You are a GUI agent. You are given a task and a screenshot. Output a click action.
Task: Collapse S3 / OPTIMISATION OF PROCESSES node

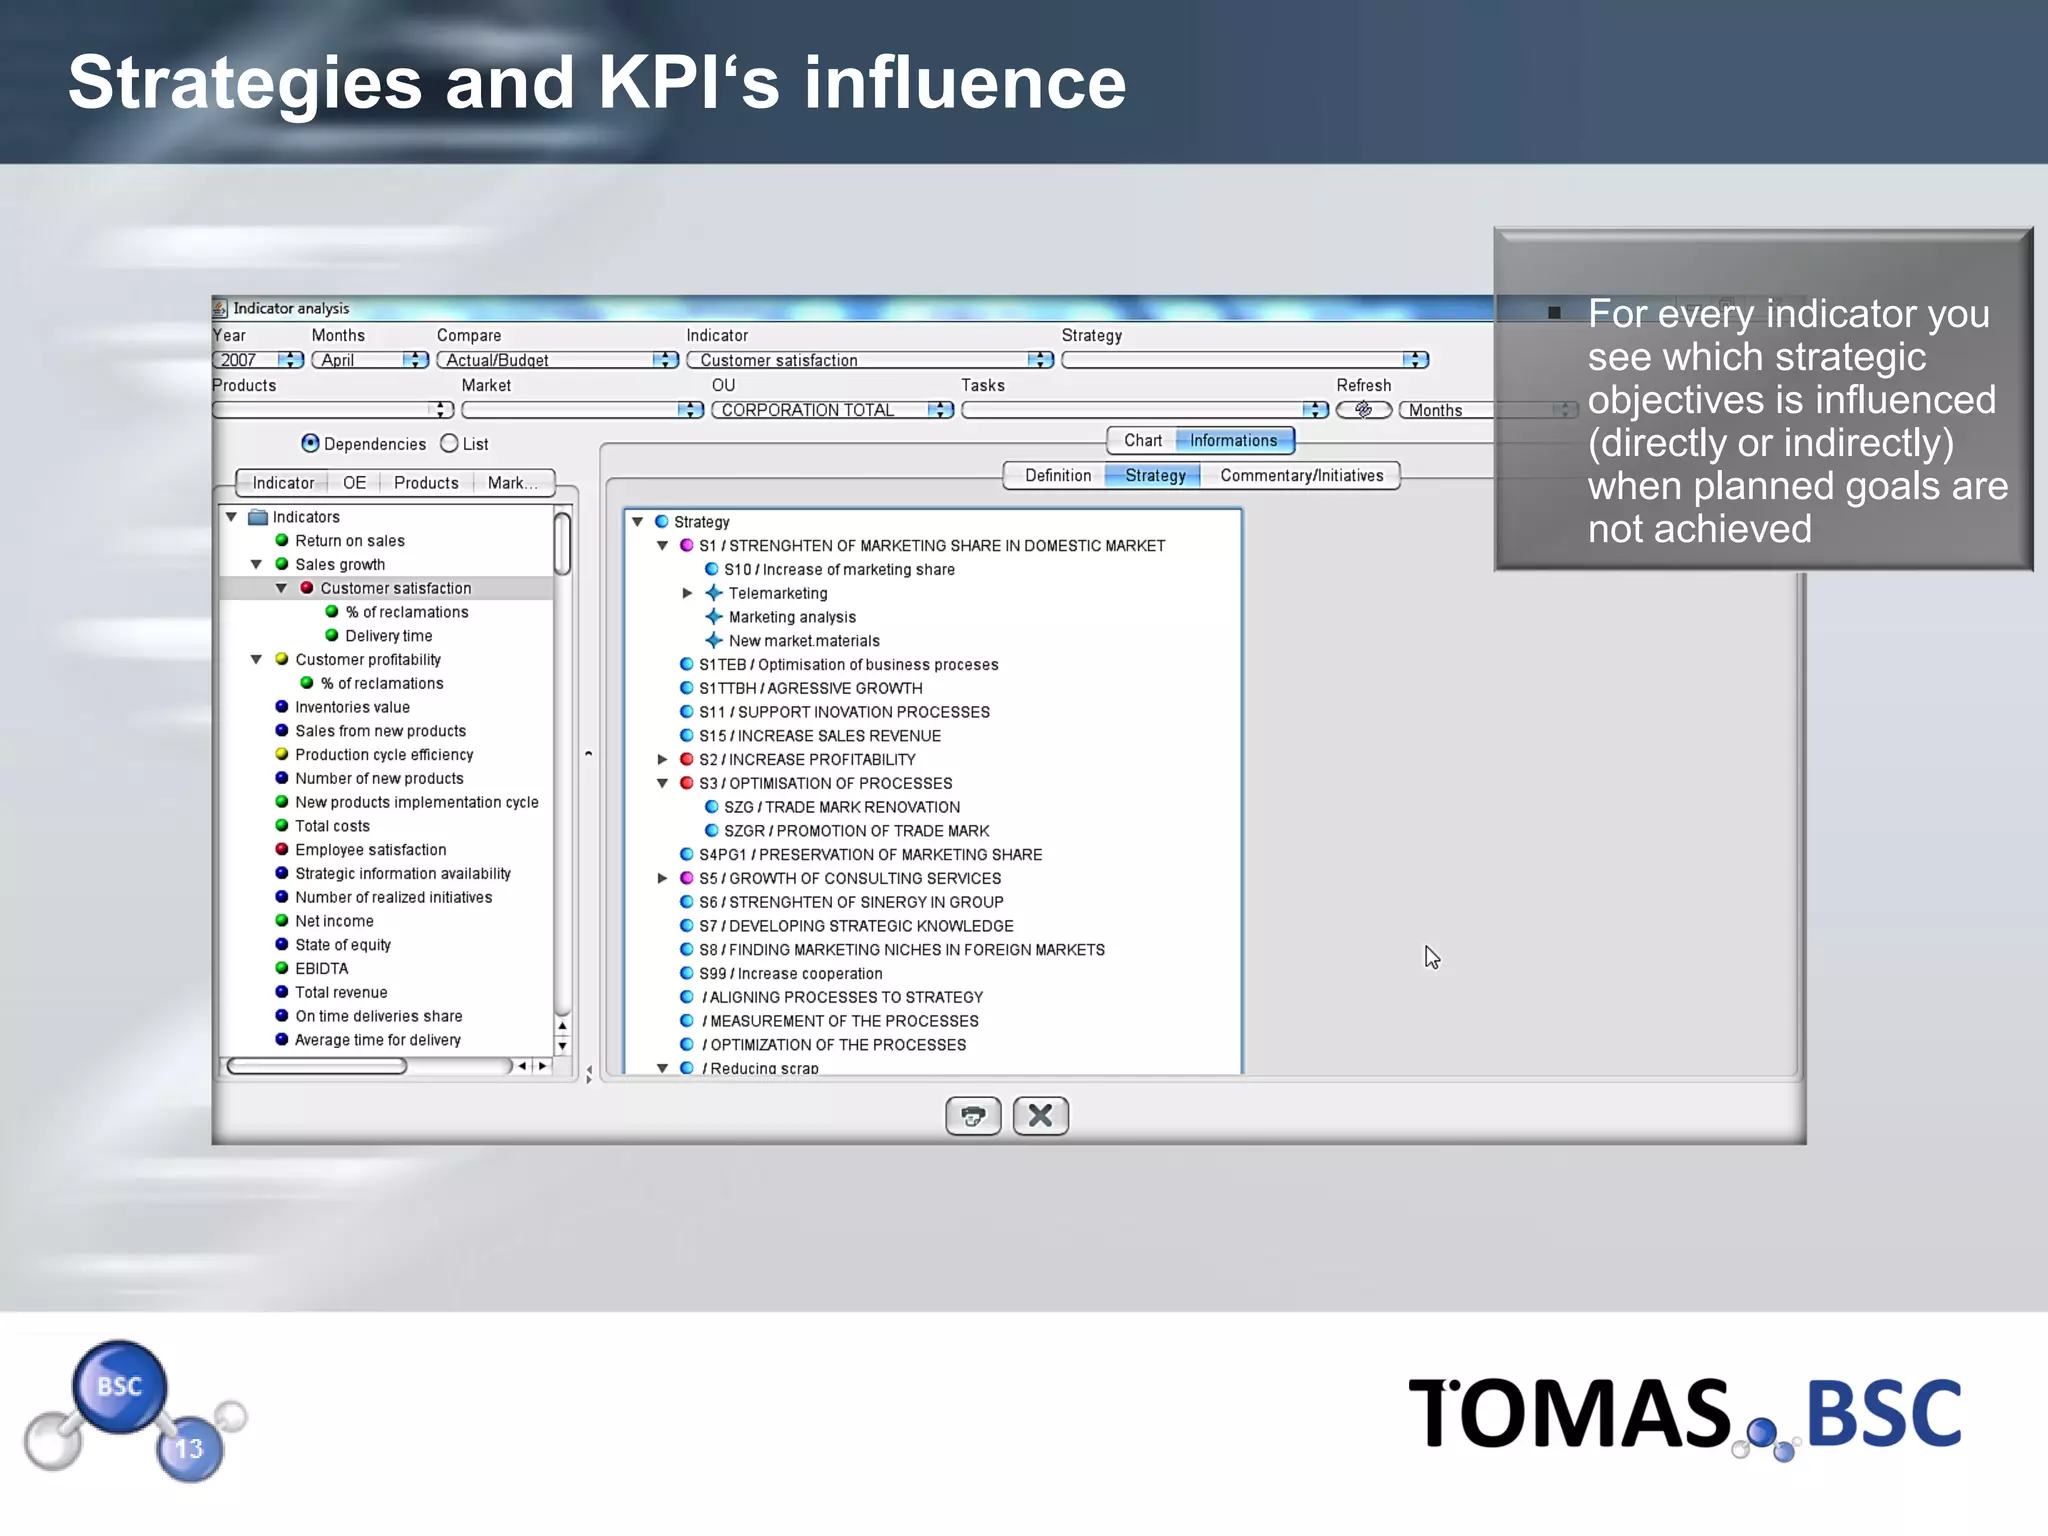point(662,784)
